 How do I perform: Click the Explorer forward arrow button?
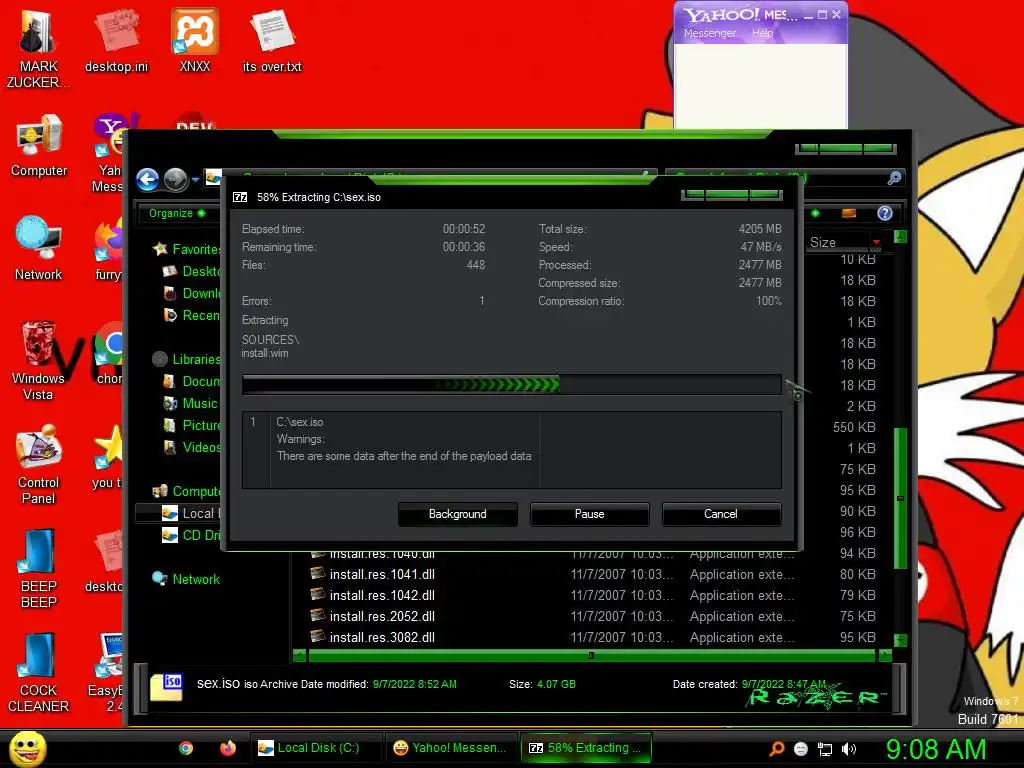(x=175, y=180)
